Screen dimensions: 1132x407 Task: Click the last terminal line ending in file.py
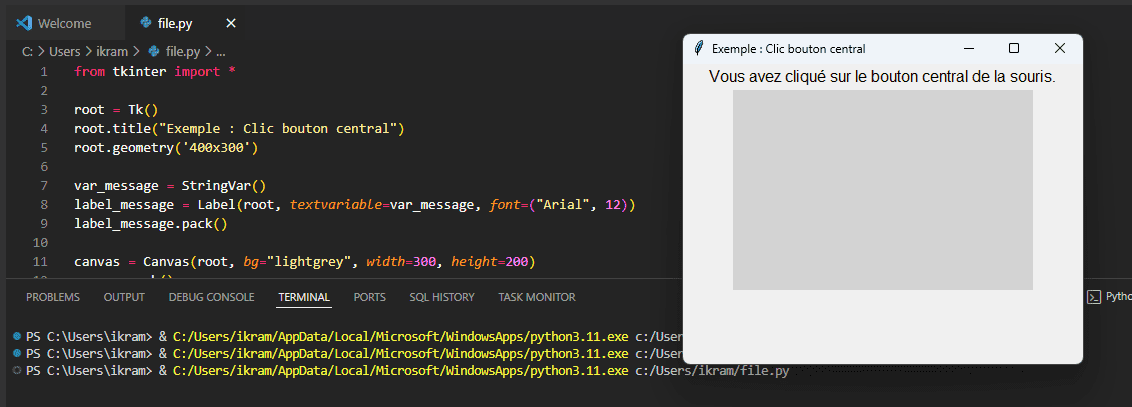point(407,371)
